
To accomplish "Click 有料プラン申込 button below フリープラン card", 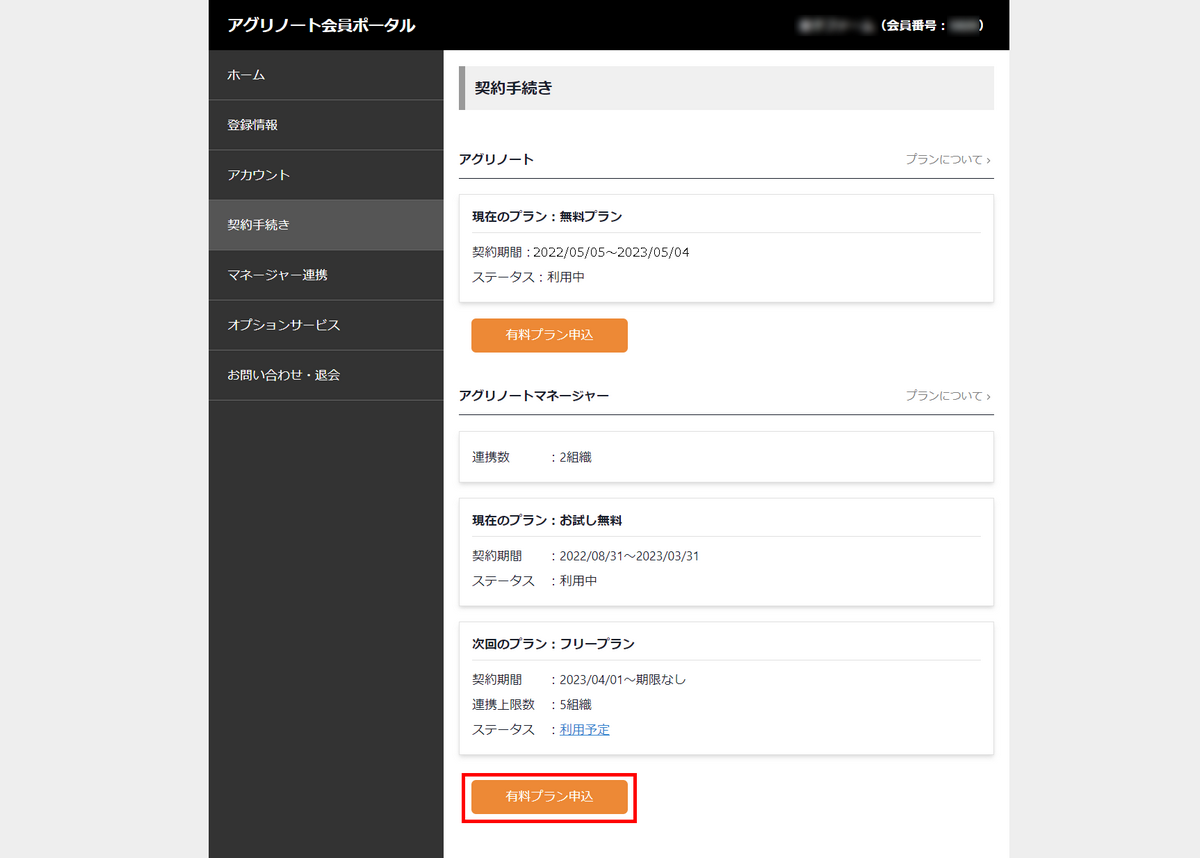I will click(549, 797).
